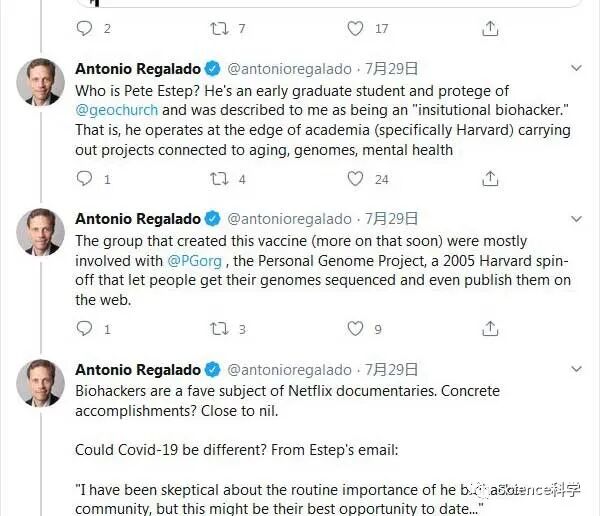600x516 pixels.
Task: Reply to the Pete Estep tweet
Action: click(86, 179)
